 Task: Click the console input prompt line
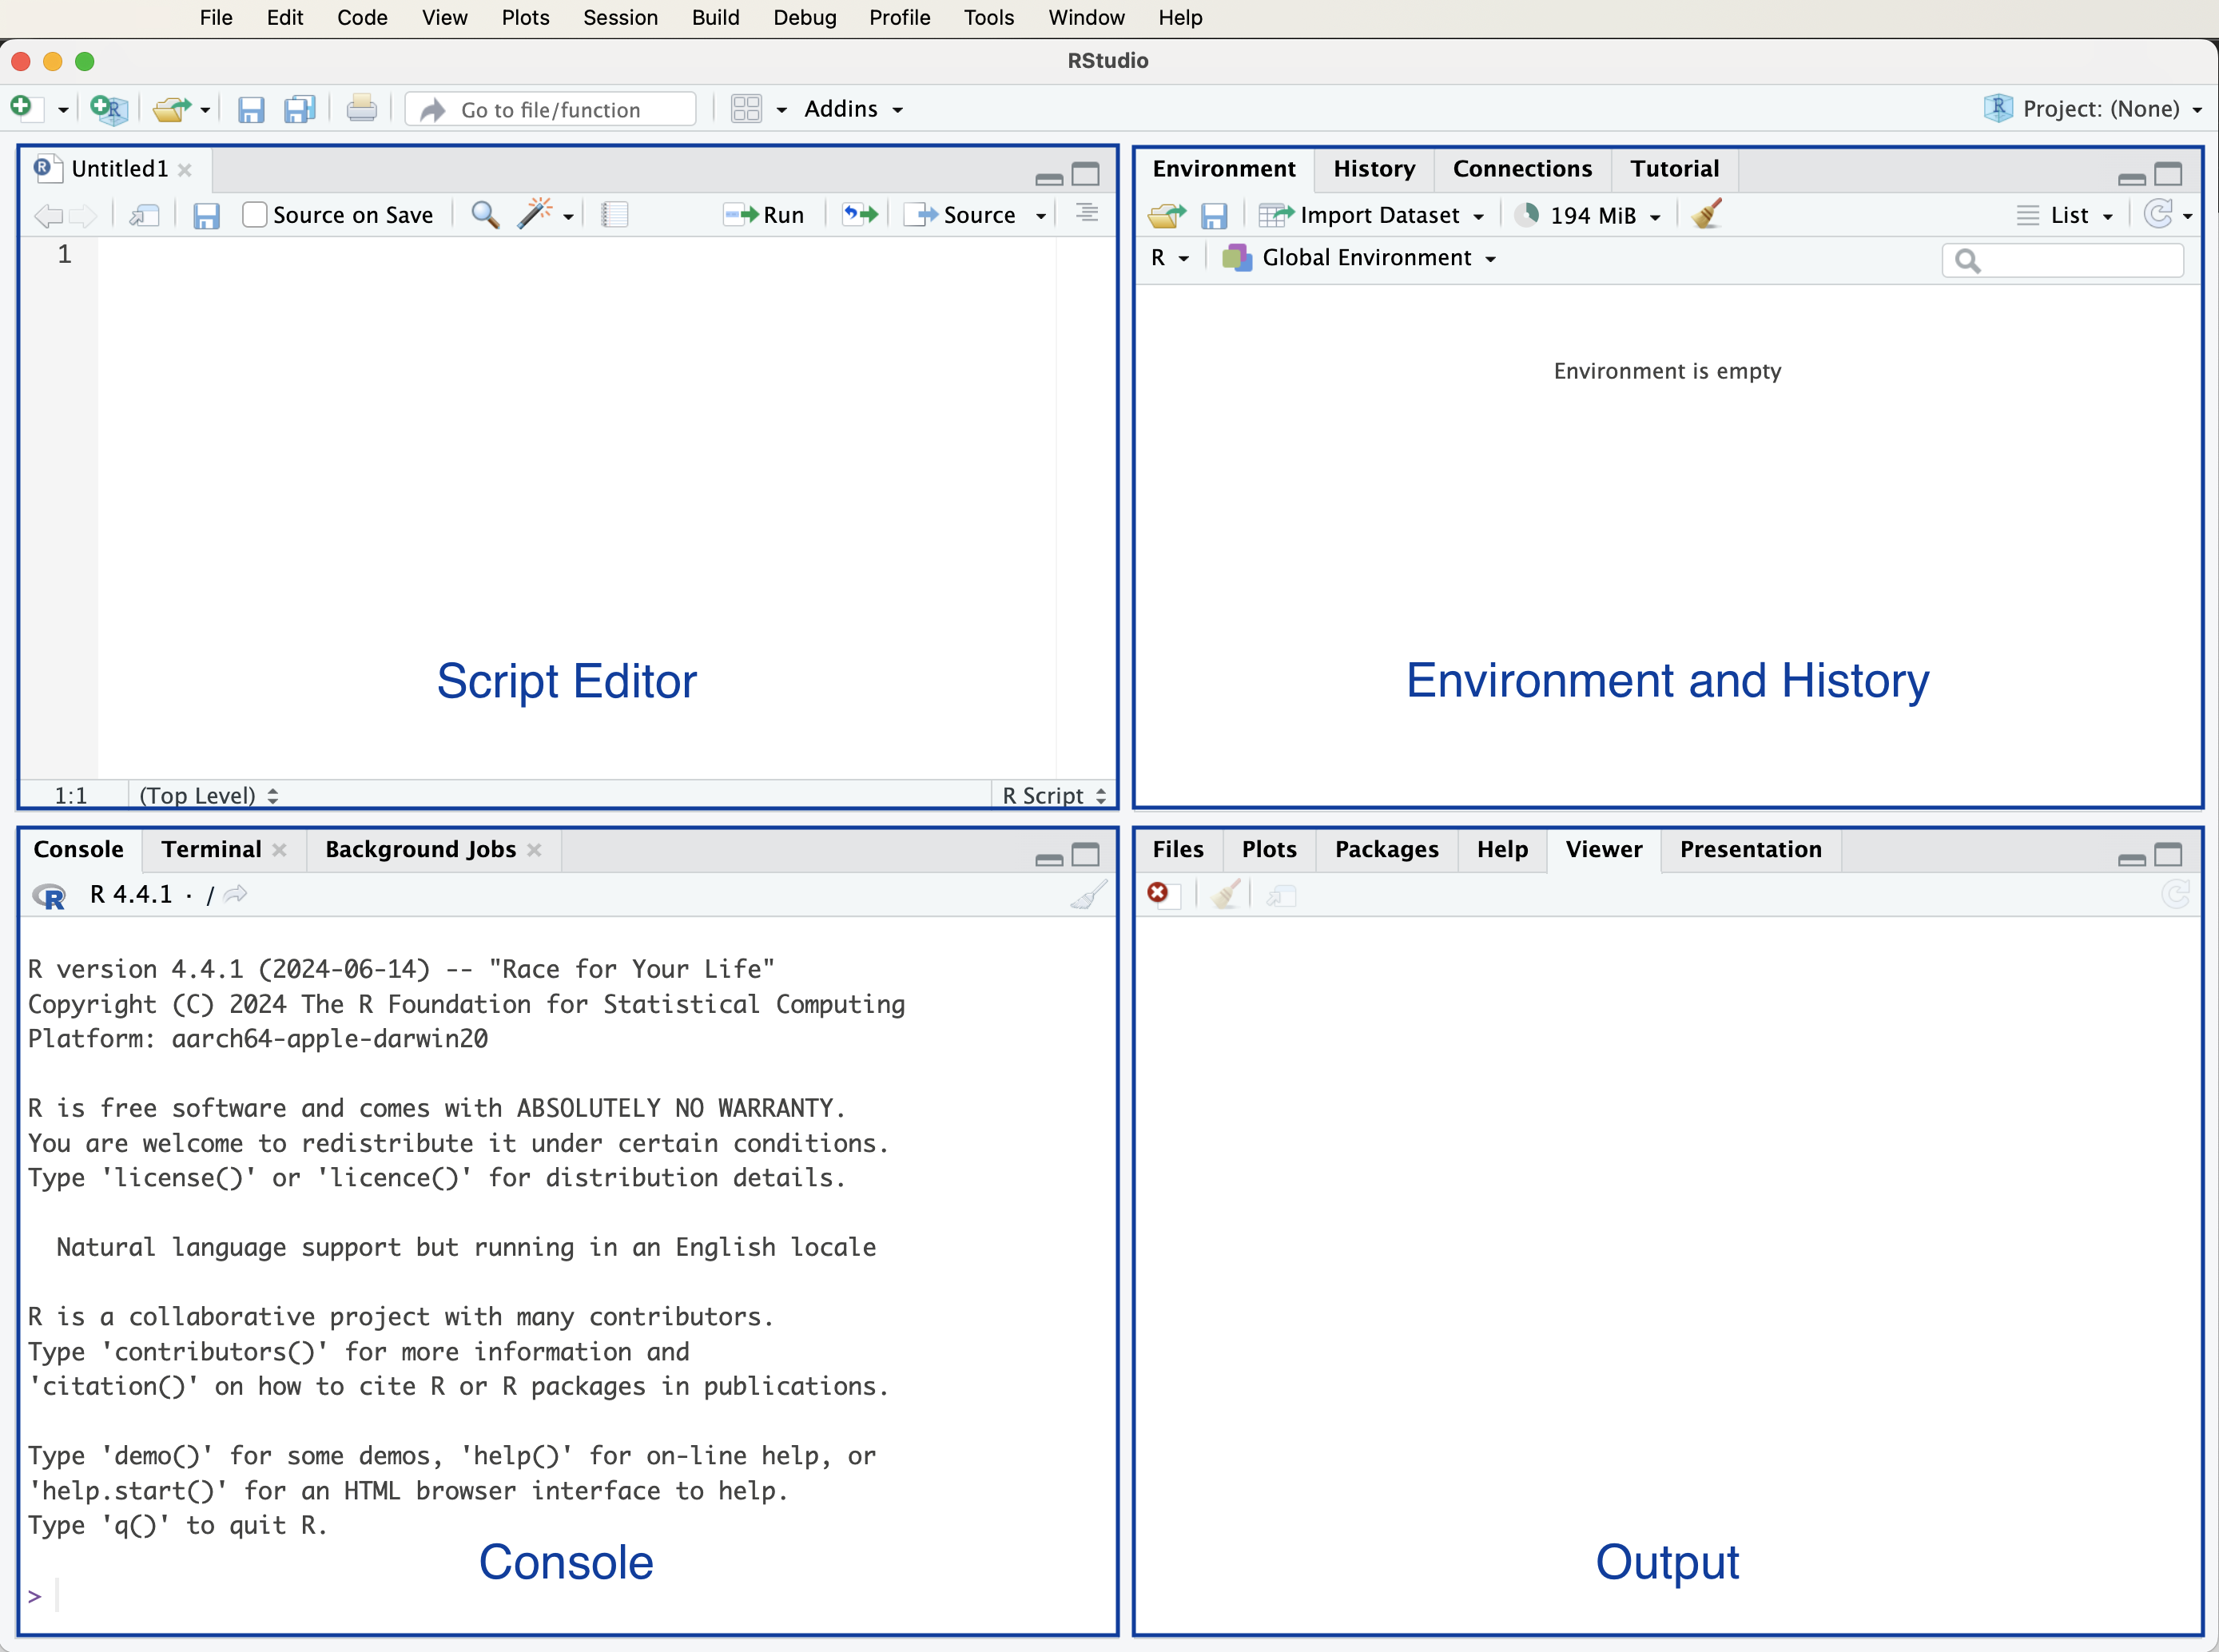(x=567, y=1595)
